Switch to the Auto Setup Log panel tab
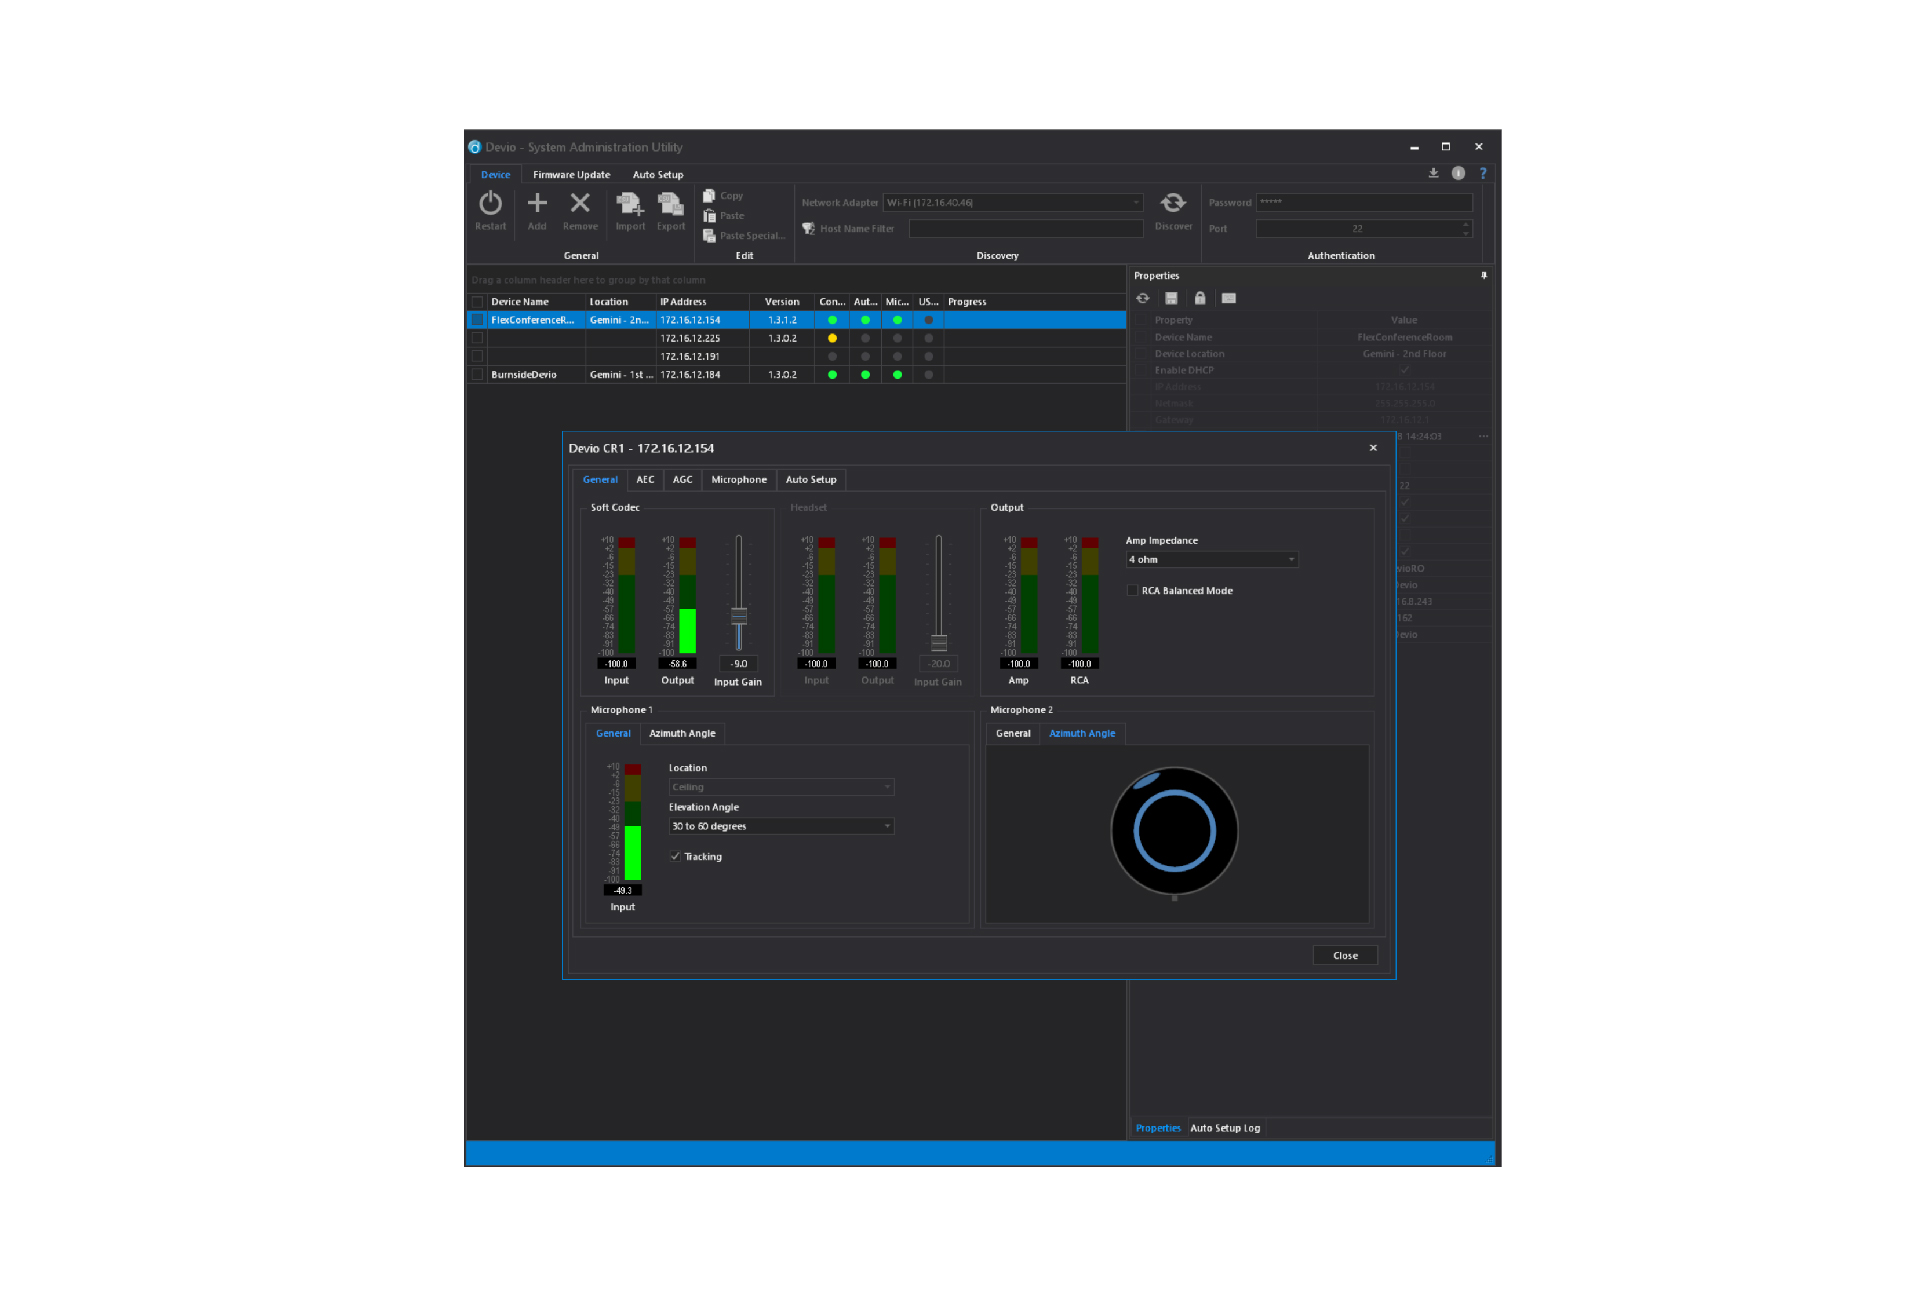The image size is (1905, 1299). (x=1225, y=1128)
